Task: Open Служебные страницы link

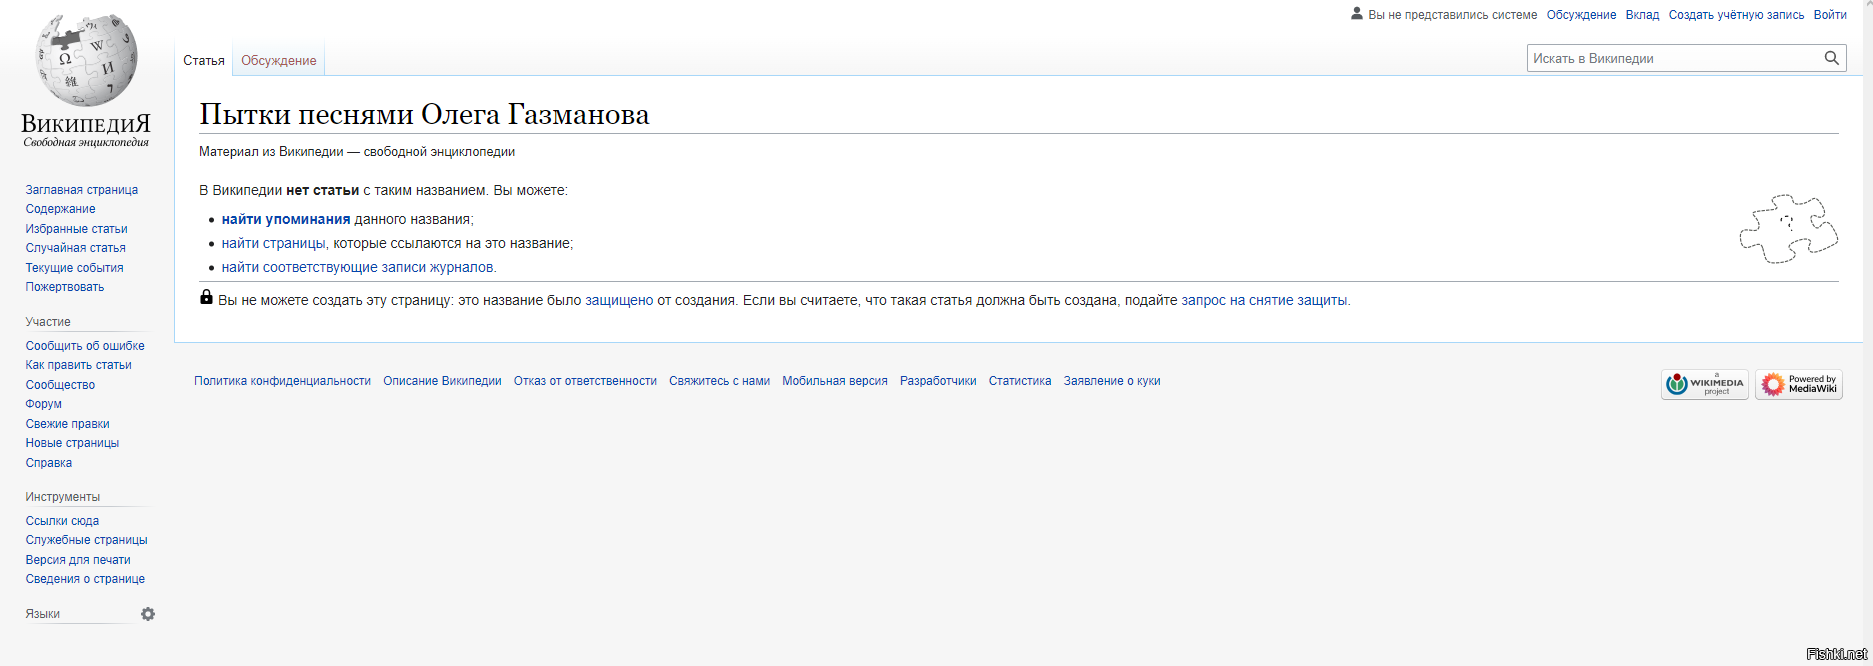Action: point(87,540)
